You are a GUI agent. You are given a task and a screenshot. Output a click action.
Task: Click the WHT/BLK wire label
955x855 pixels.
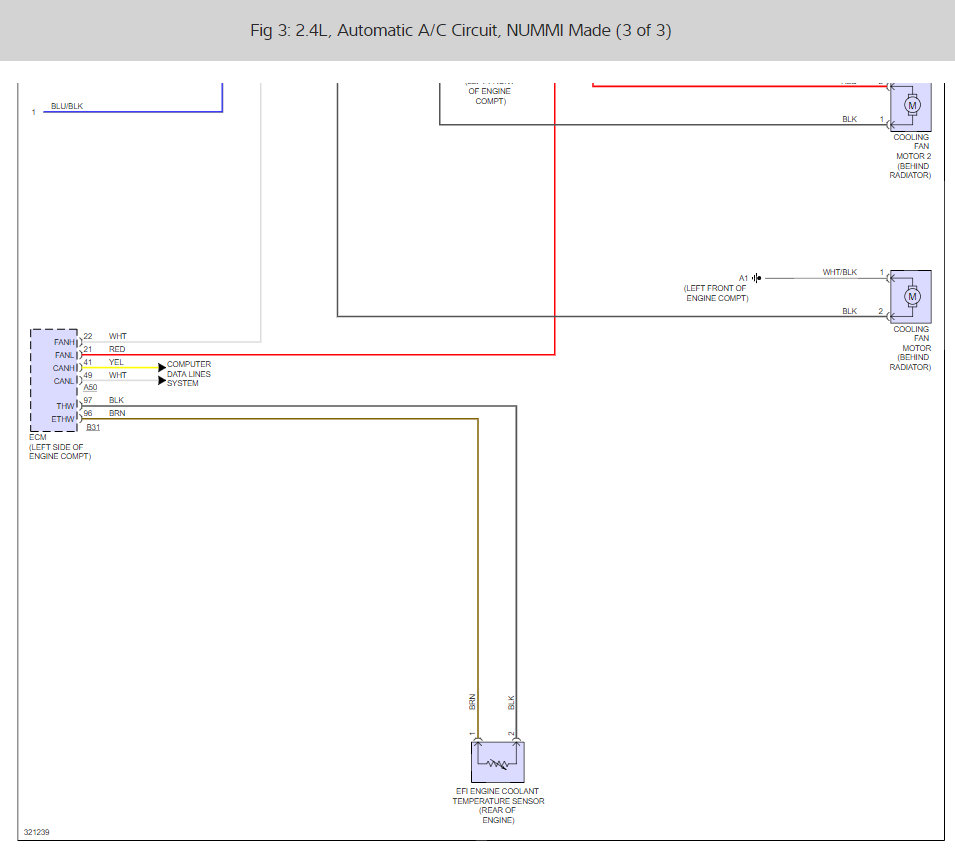click(x=839, y=272)
